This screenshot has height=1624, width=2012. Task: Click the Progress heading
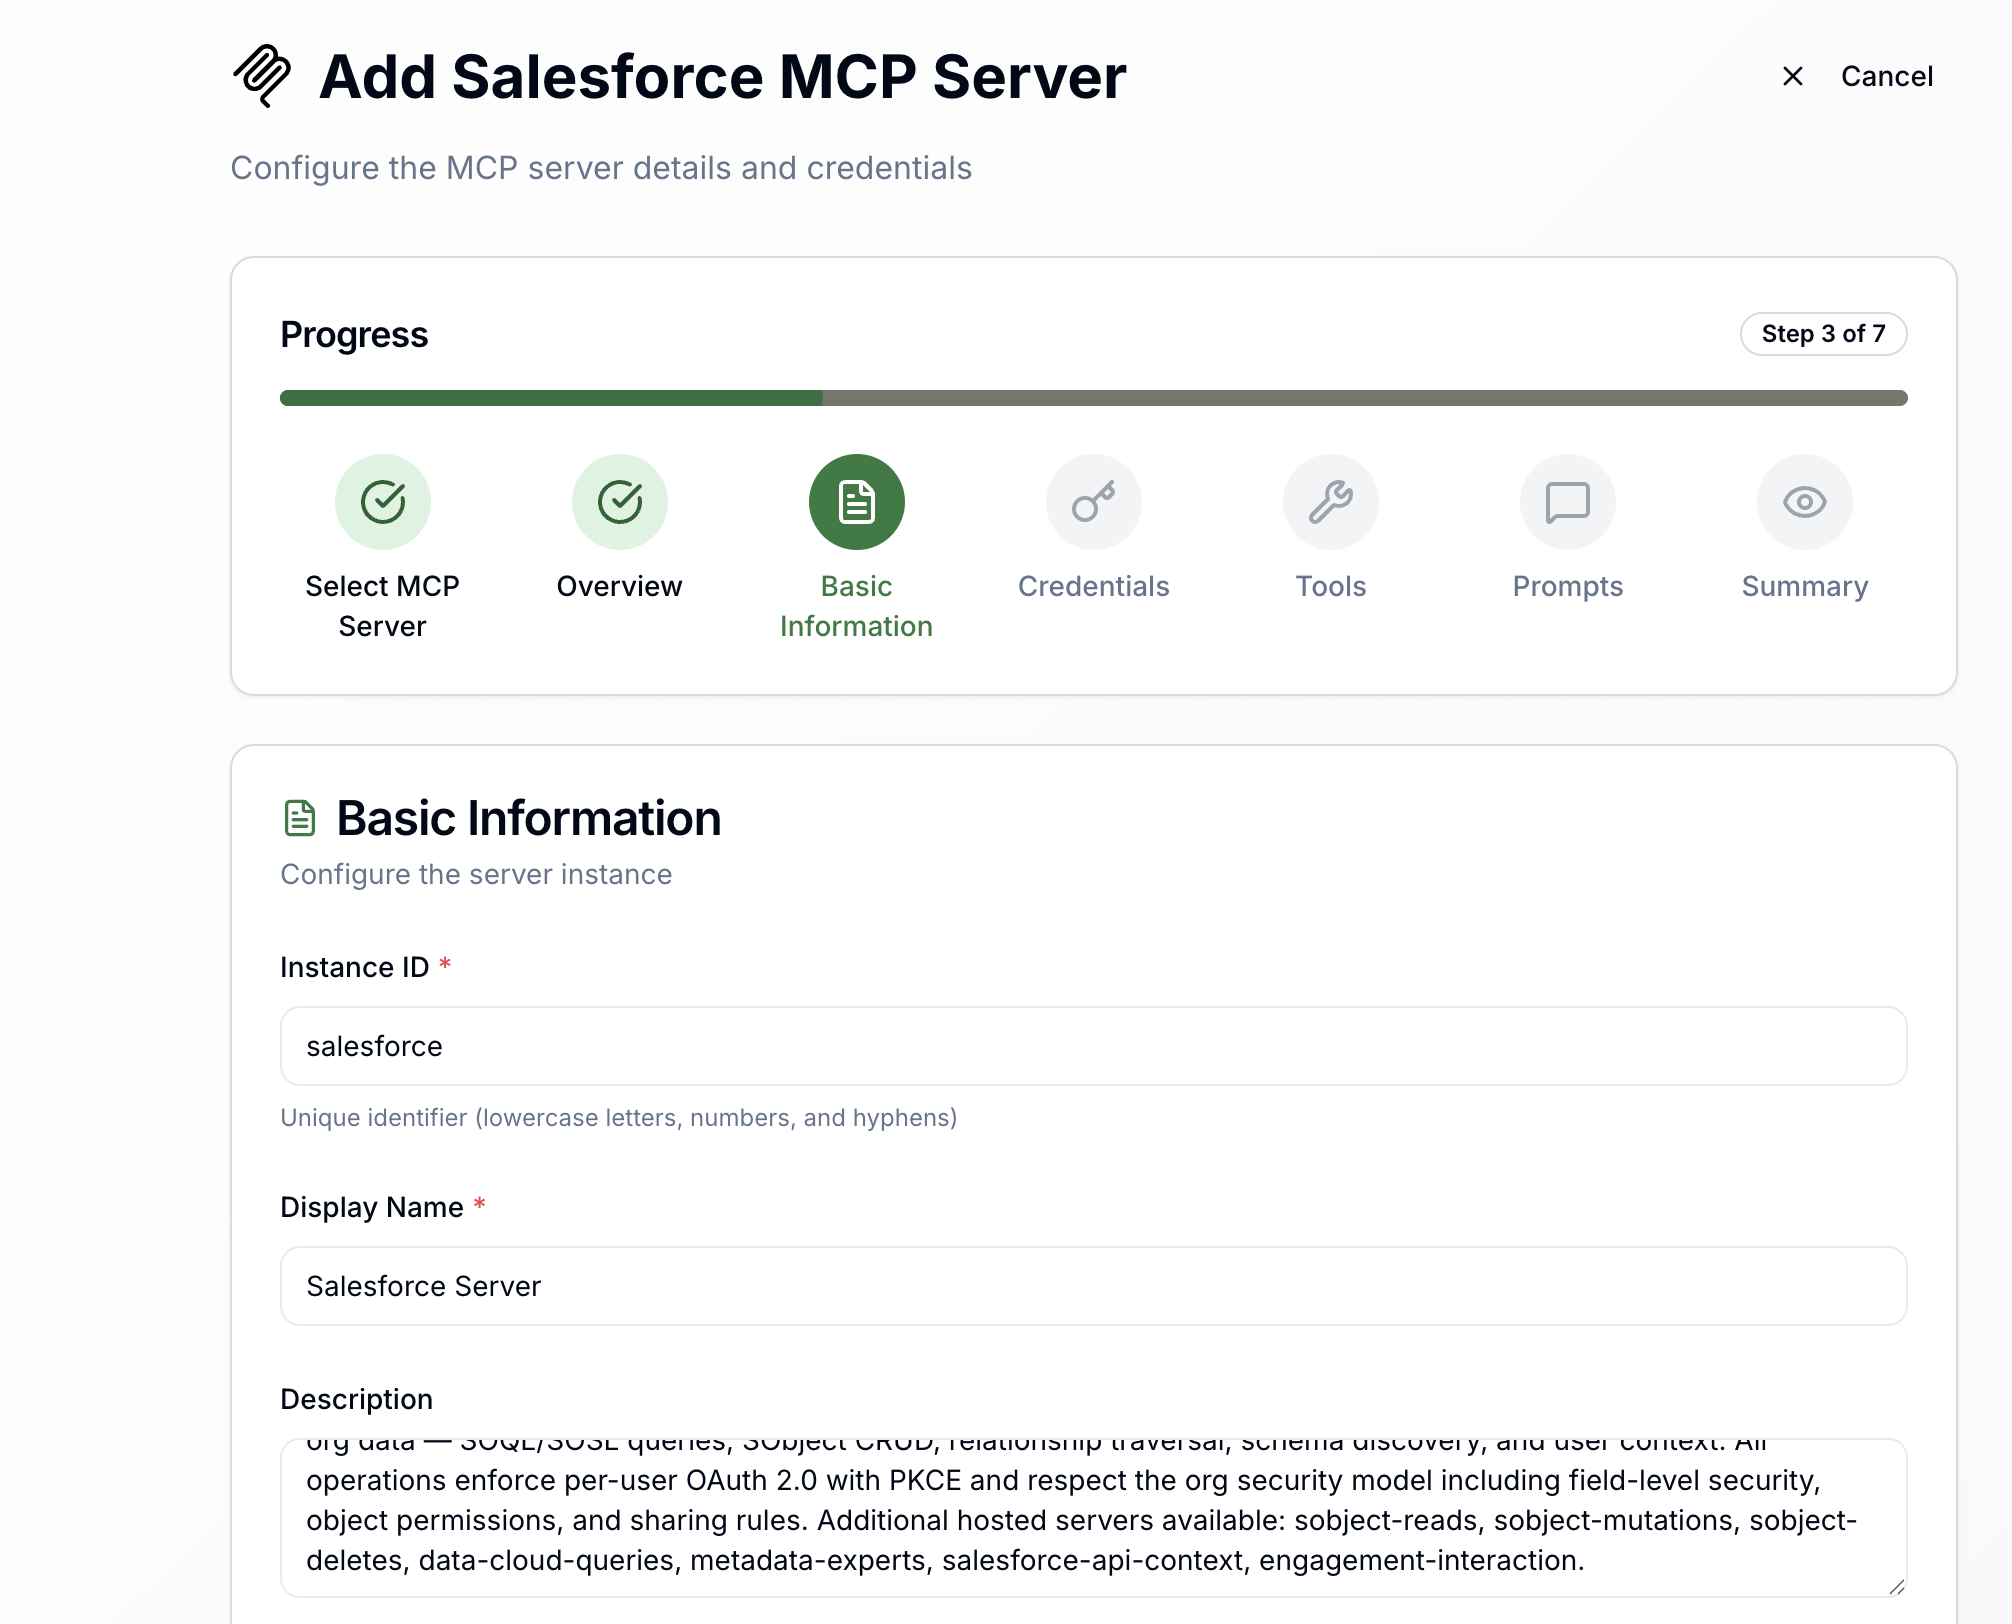click(354, 334)
